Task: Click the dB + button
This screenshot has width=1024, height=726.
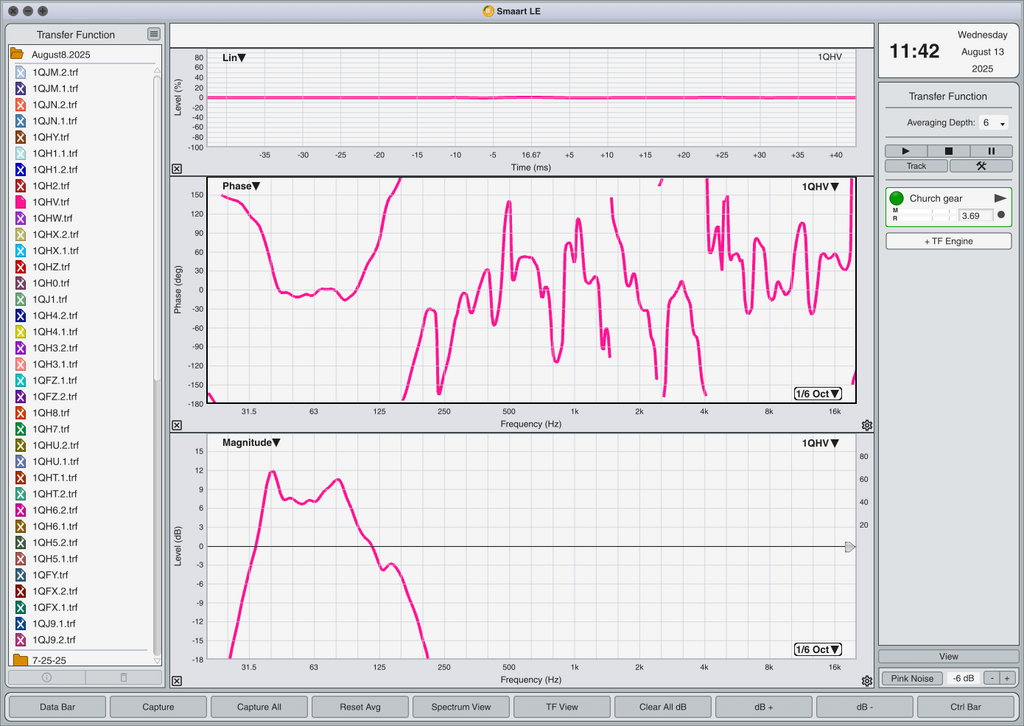Action: (763, 706)
